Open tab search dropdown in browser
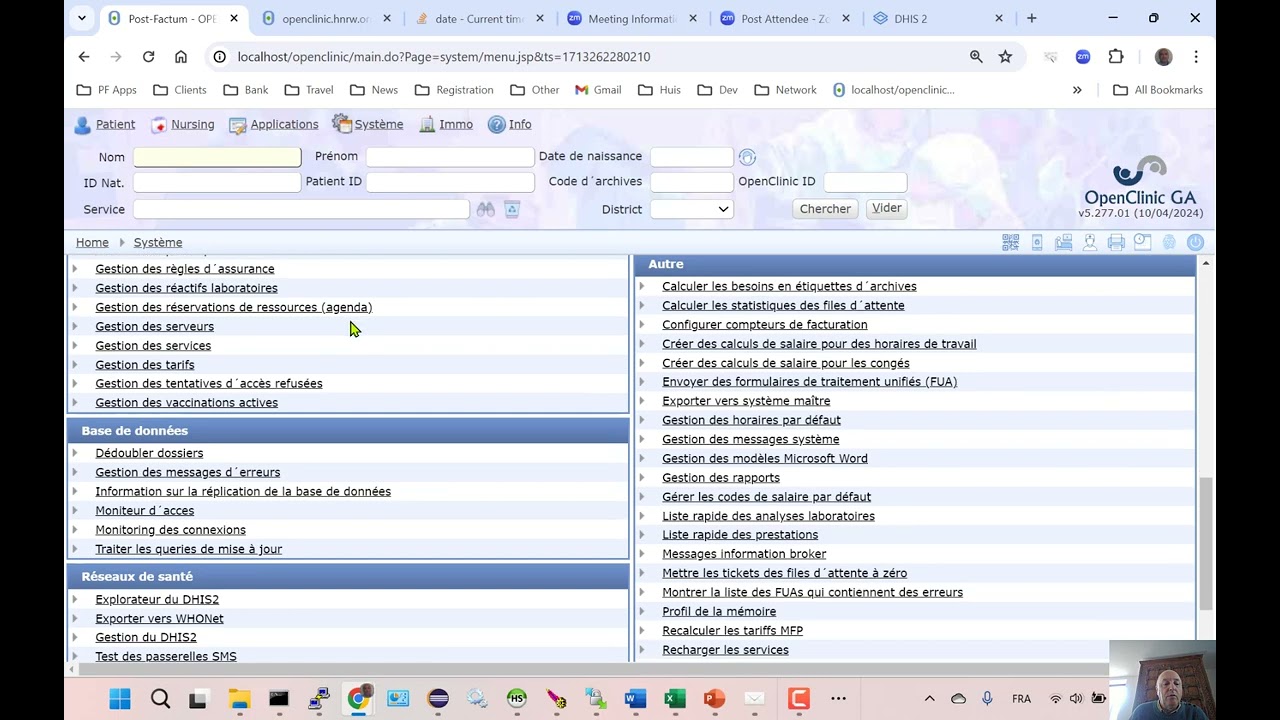This screenshot has width=1280, height=720. pyautogui.click(x=82, y=18)
